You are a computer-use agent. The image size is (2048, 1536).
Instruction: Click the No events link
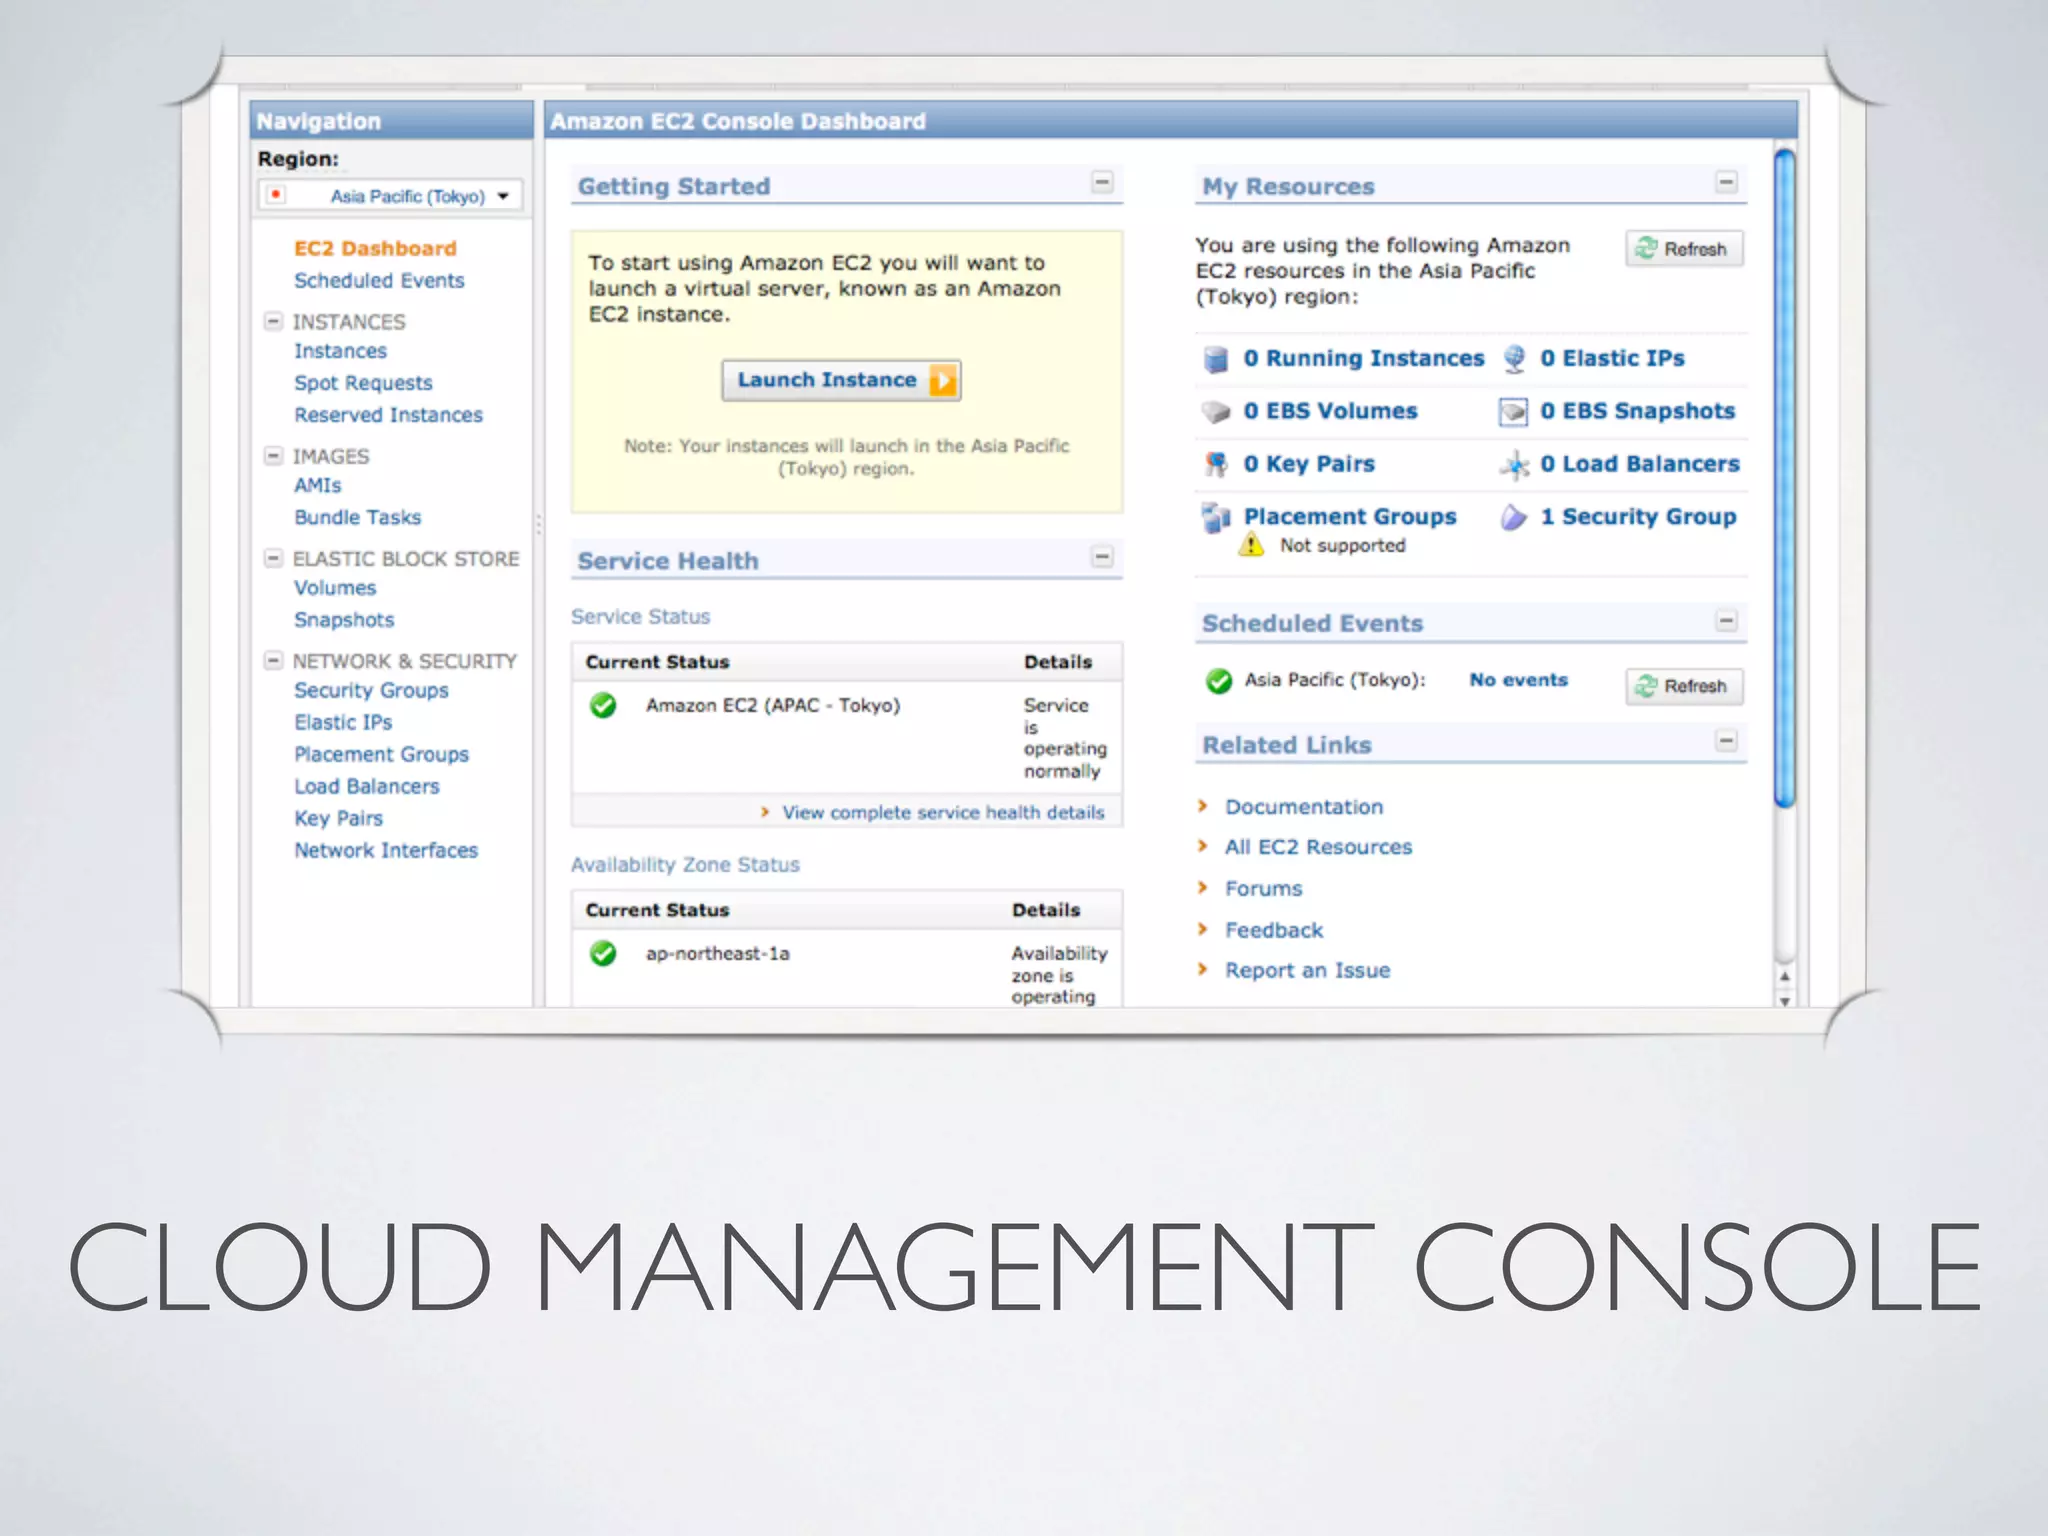point(1518,680)
